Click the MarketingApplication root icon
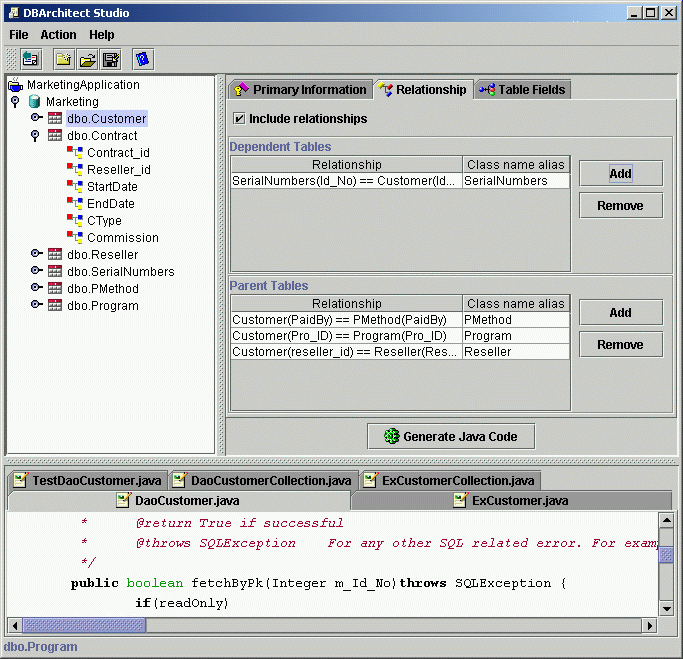 (x=16, y=84)
